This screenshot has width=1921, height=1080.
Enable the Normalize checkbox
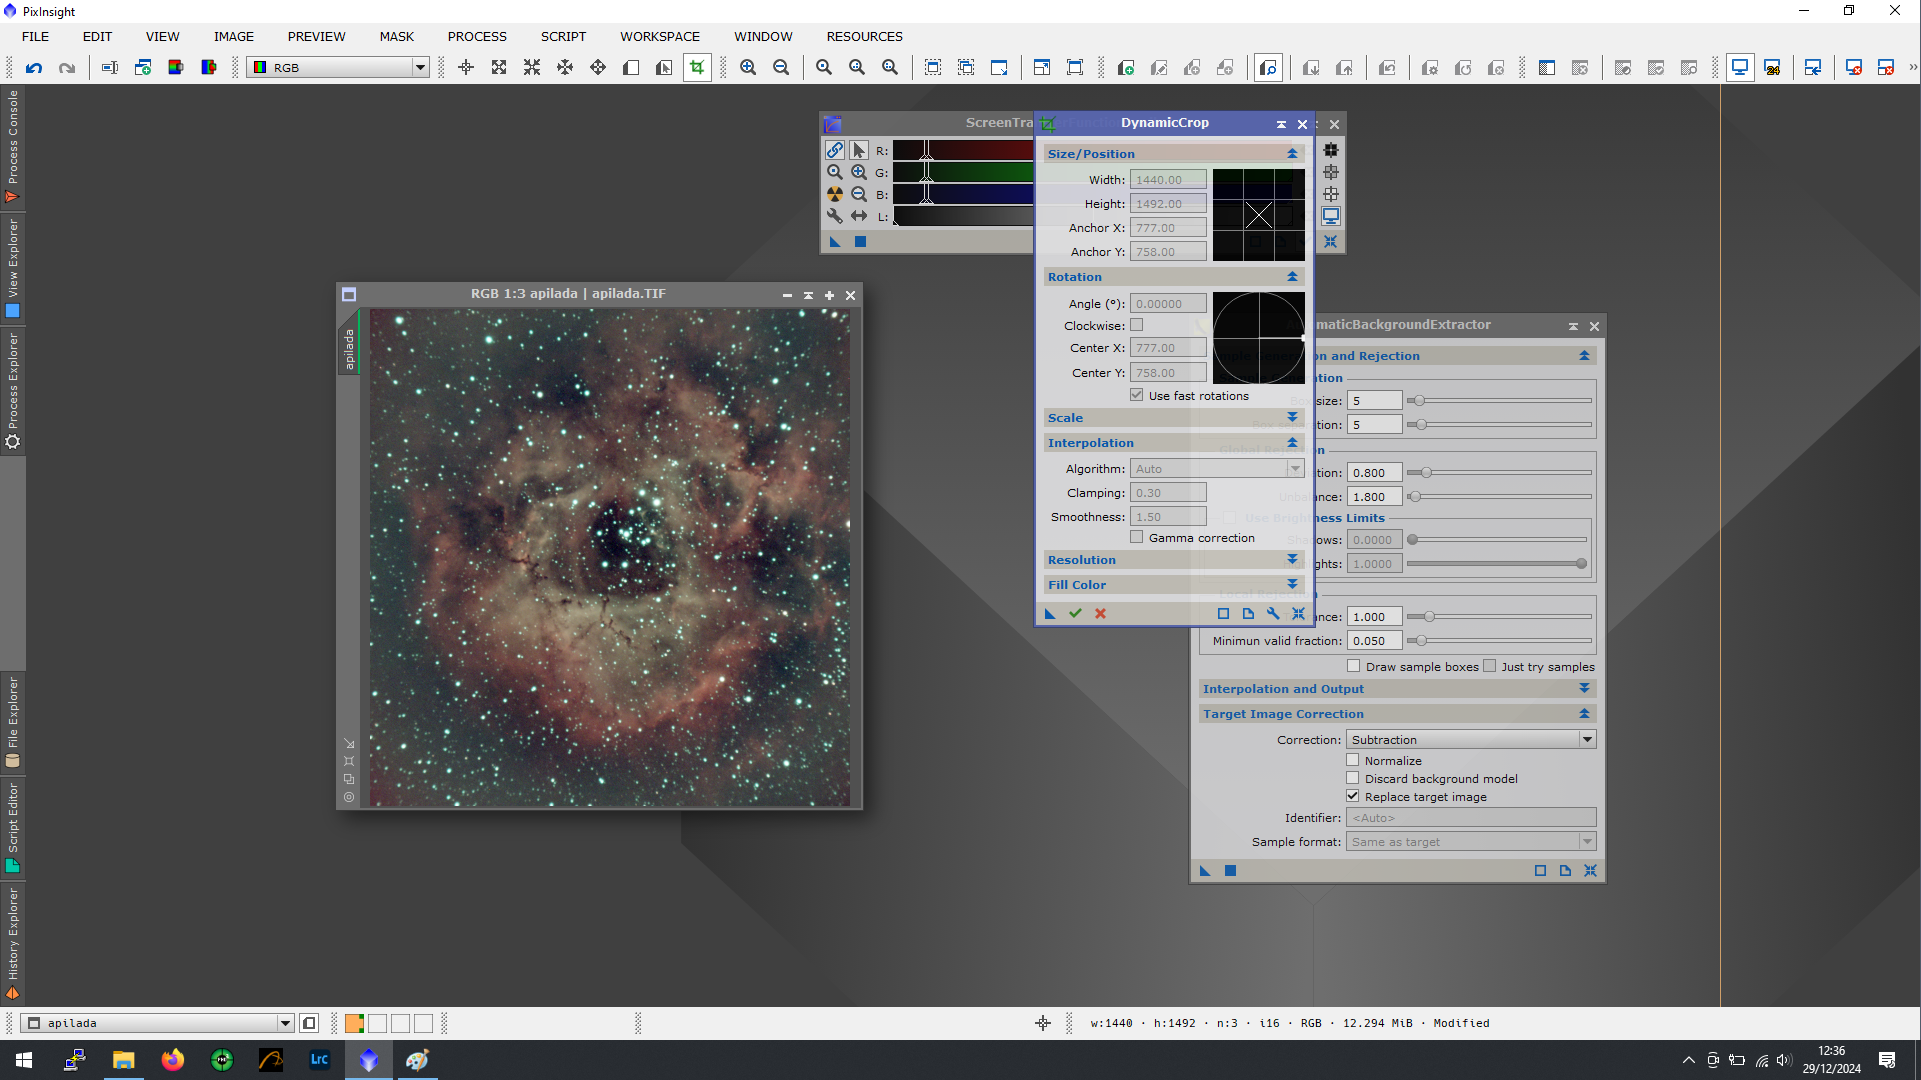coord(1353,760)
